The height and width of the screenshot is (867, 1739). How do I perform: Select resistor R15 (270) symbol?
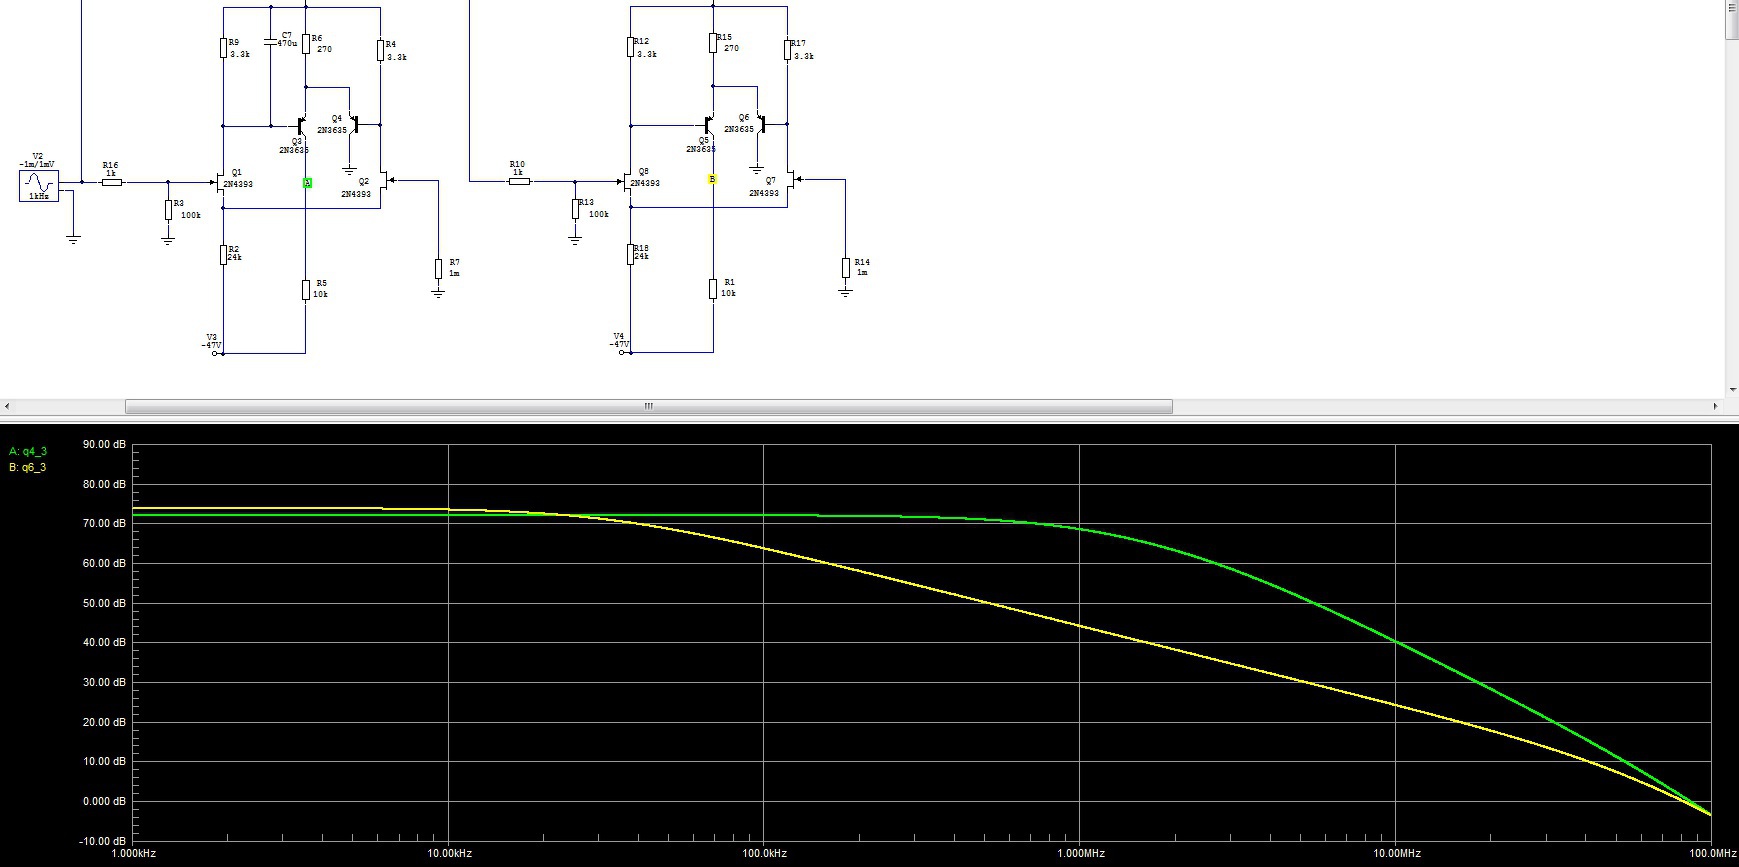713,42
